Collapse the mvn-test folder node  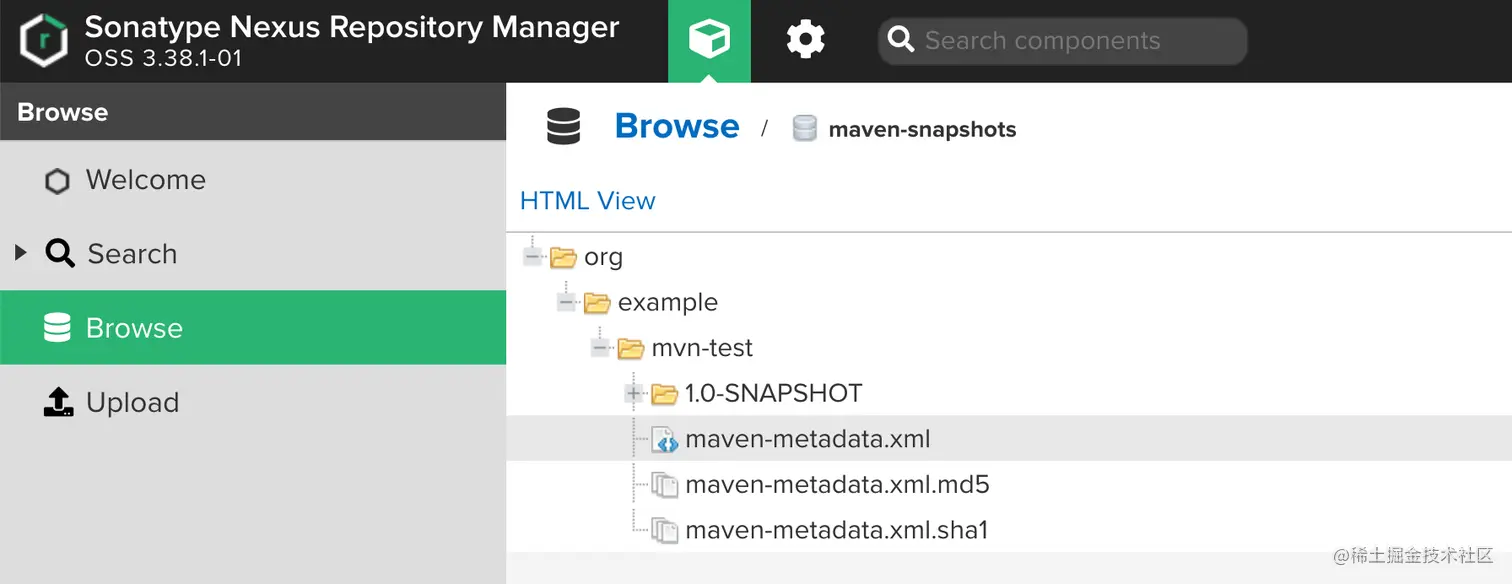click(600, 348)
